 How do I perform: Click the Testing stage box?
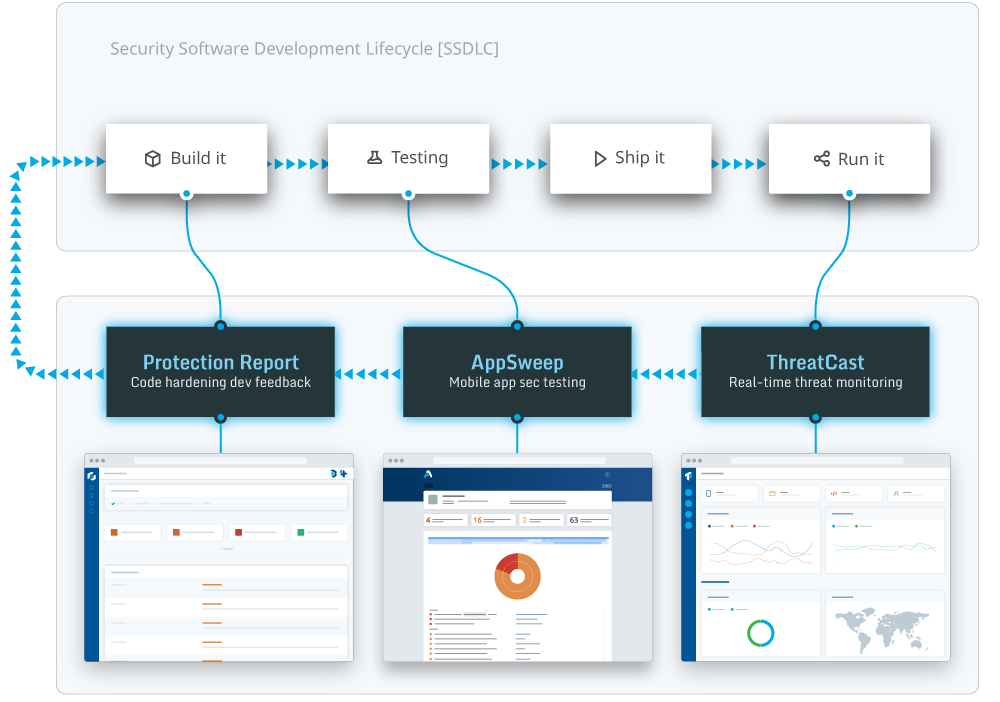(x=408, y=159)
